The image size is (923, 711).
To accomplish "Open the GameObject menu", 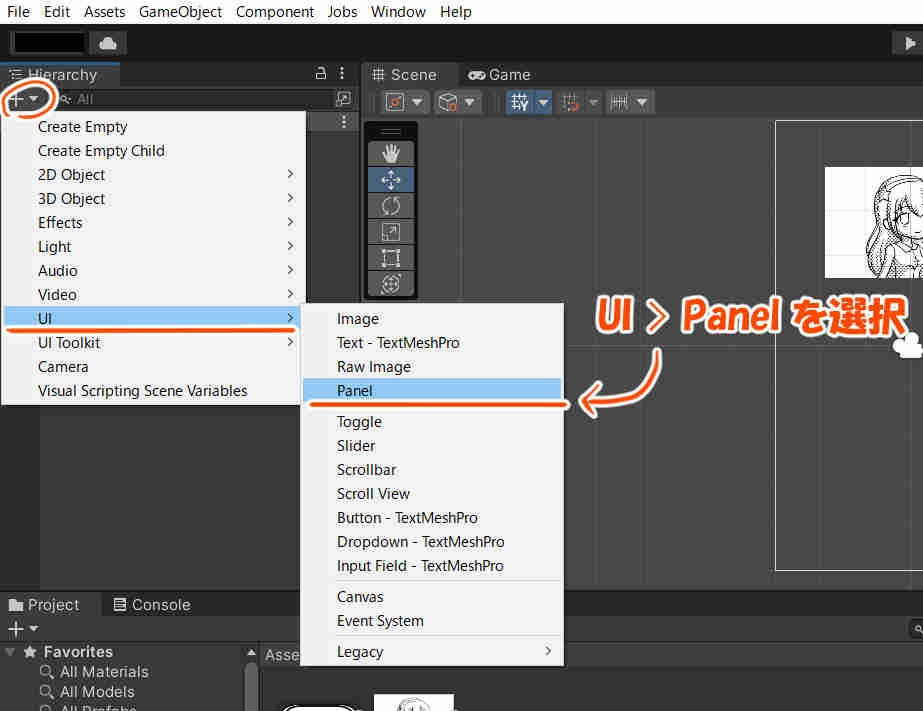I will point(180,12).
